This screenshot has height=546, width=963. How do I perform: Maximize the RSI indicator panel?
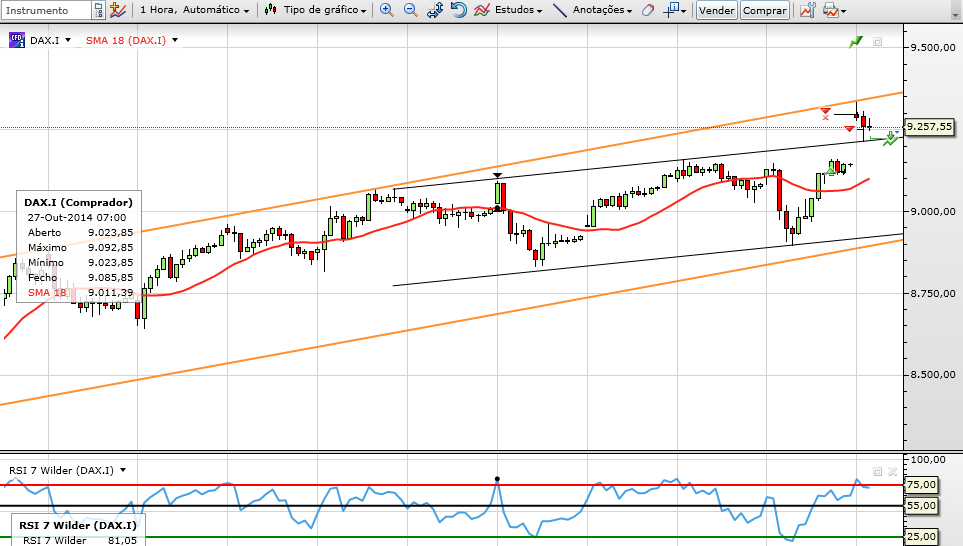(x=878, y=472)
